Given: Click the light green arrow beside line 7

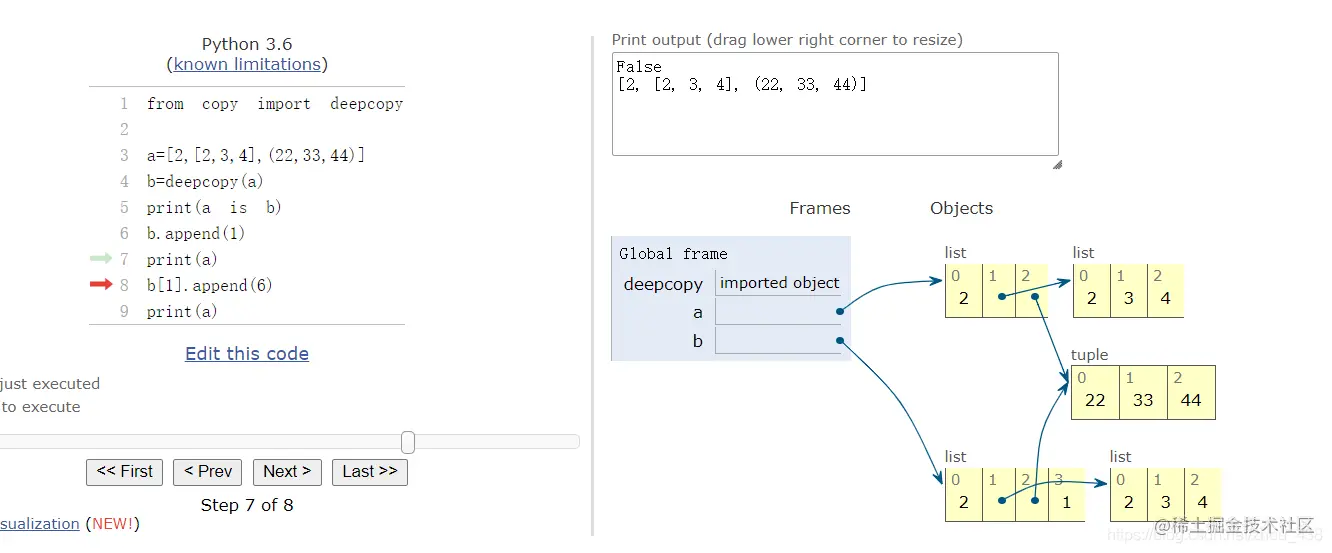Looking at the screenshot, I should [x=101, y=259].
